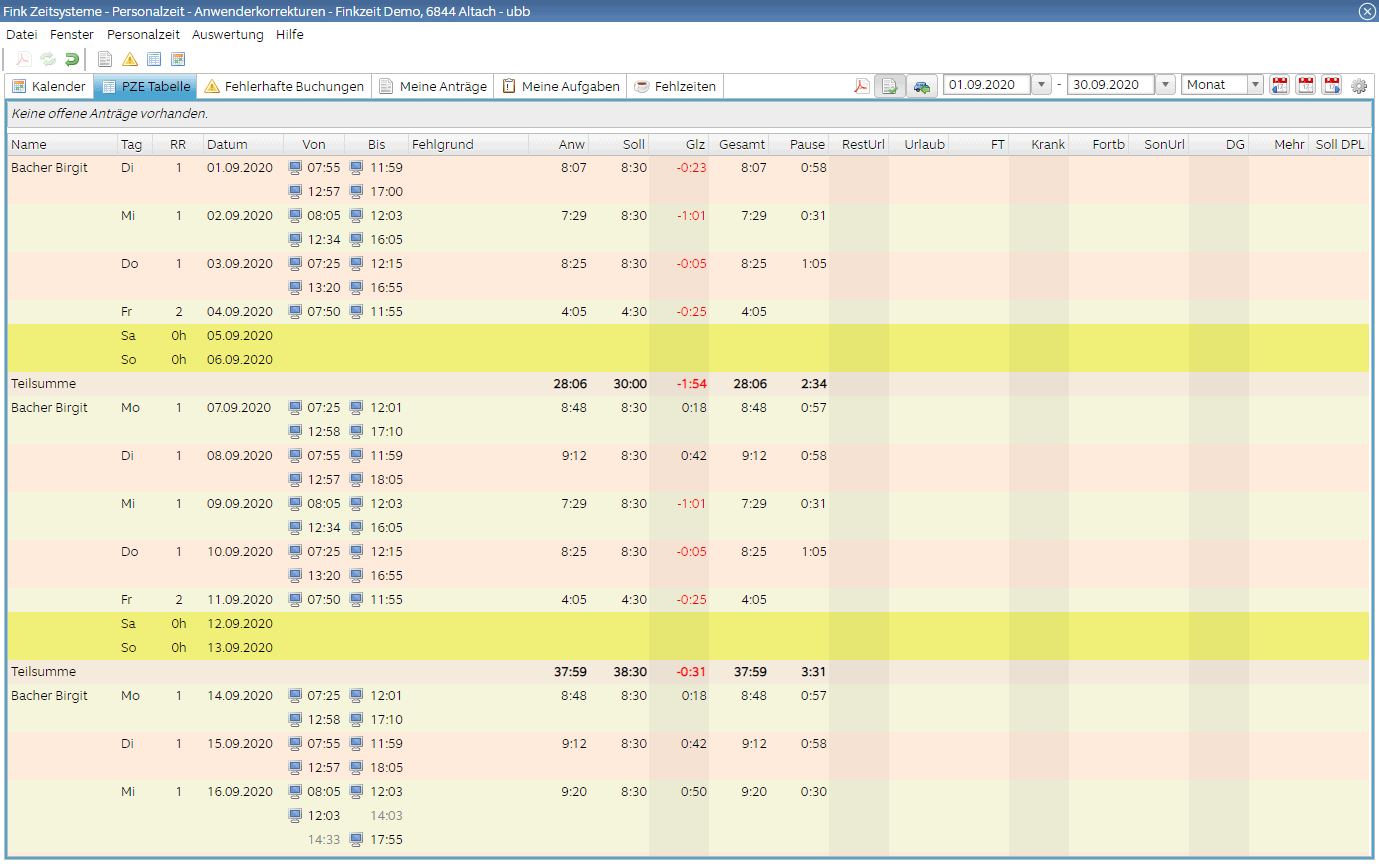Go to the next period with the right-arrow calendar icon
Viewport: 1379px width, 864px height.
tap(1332, 86)
